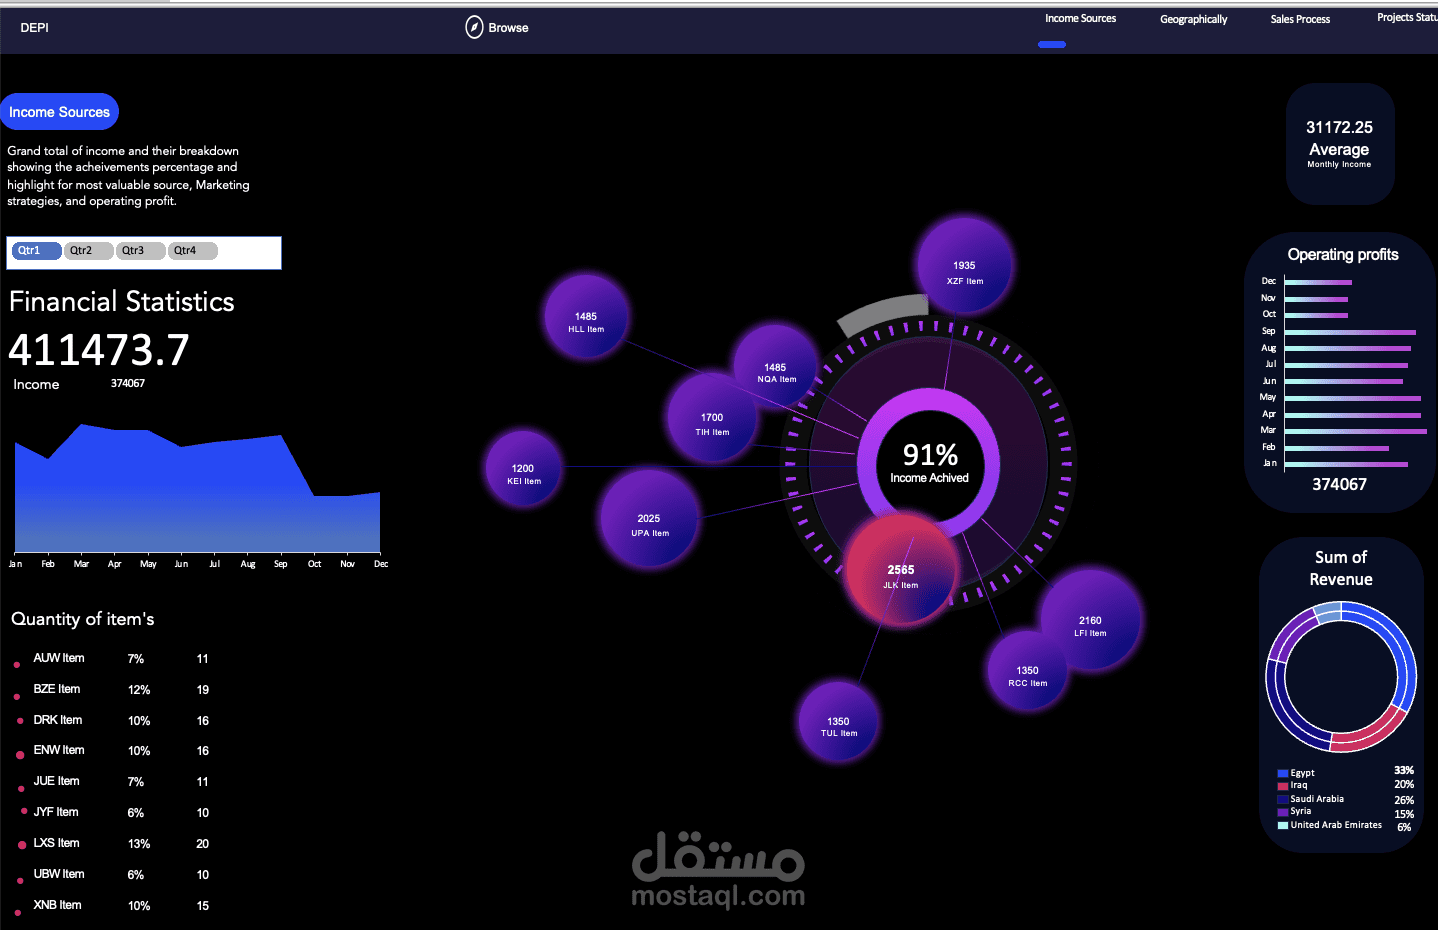
Task: Select the 1200 KEI Item bubble
Action: click(523, 469)
